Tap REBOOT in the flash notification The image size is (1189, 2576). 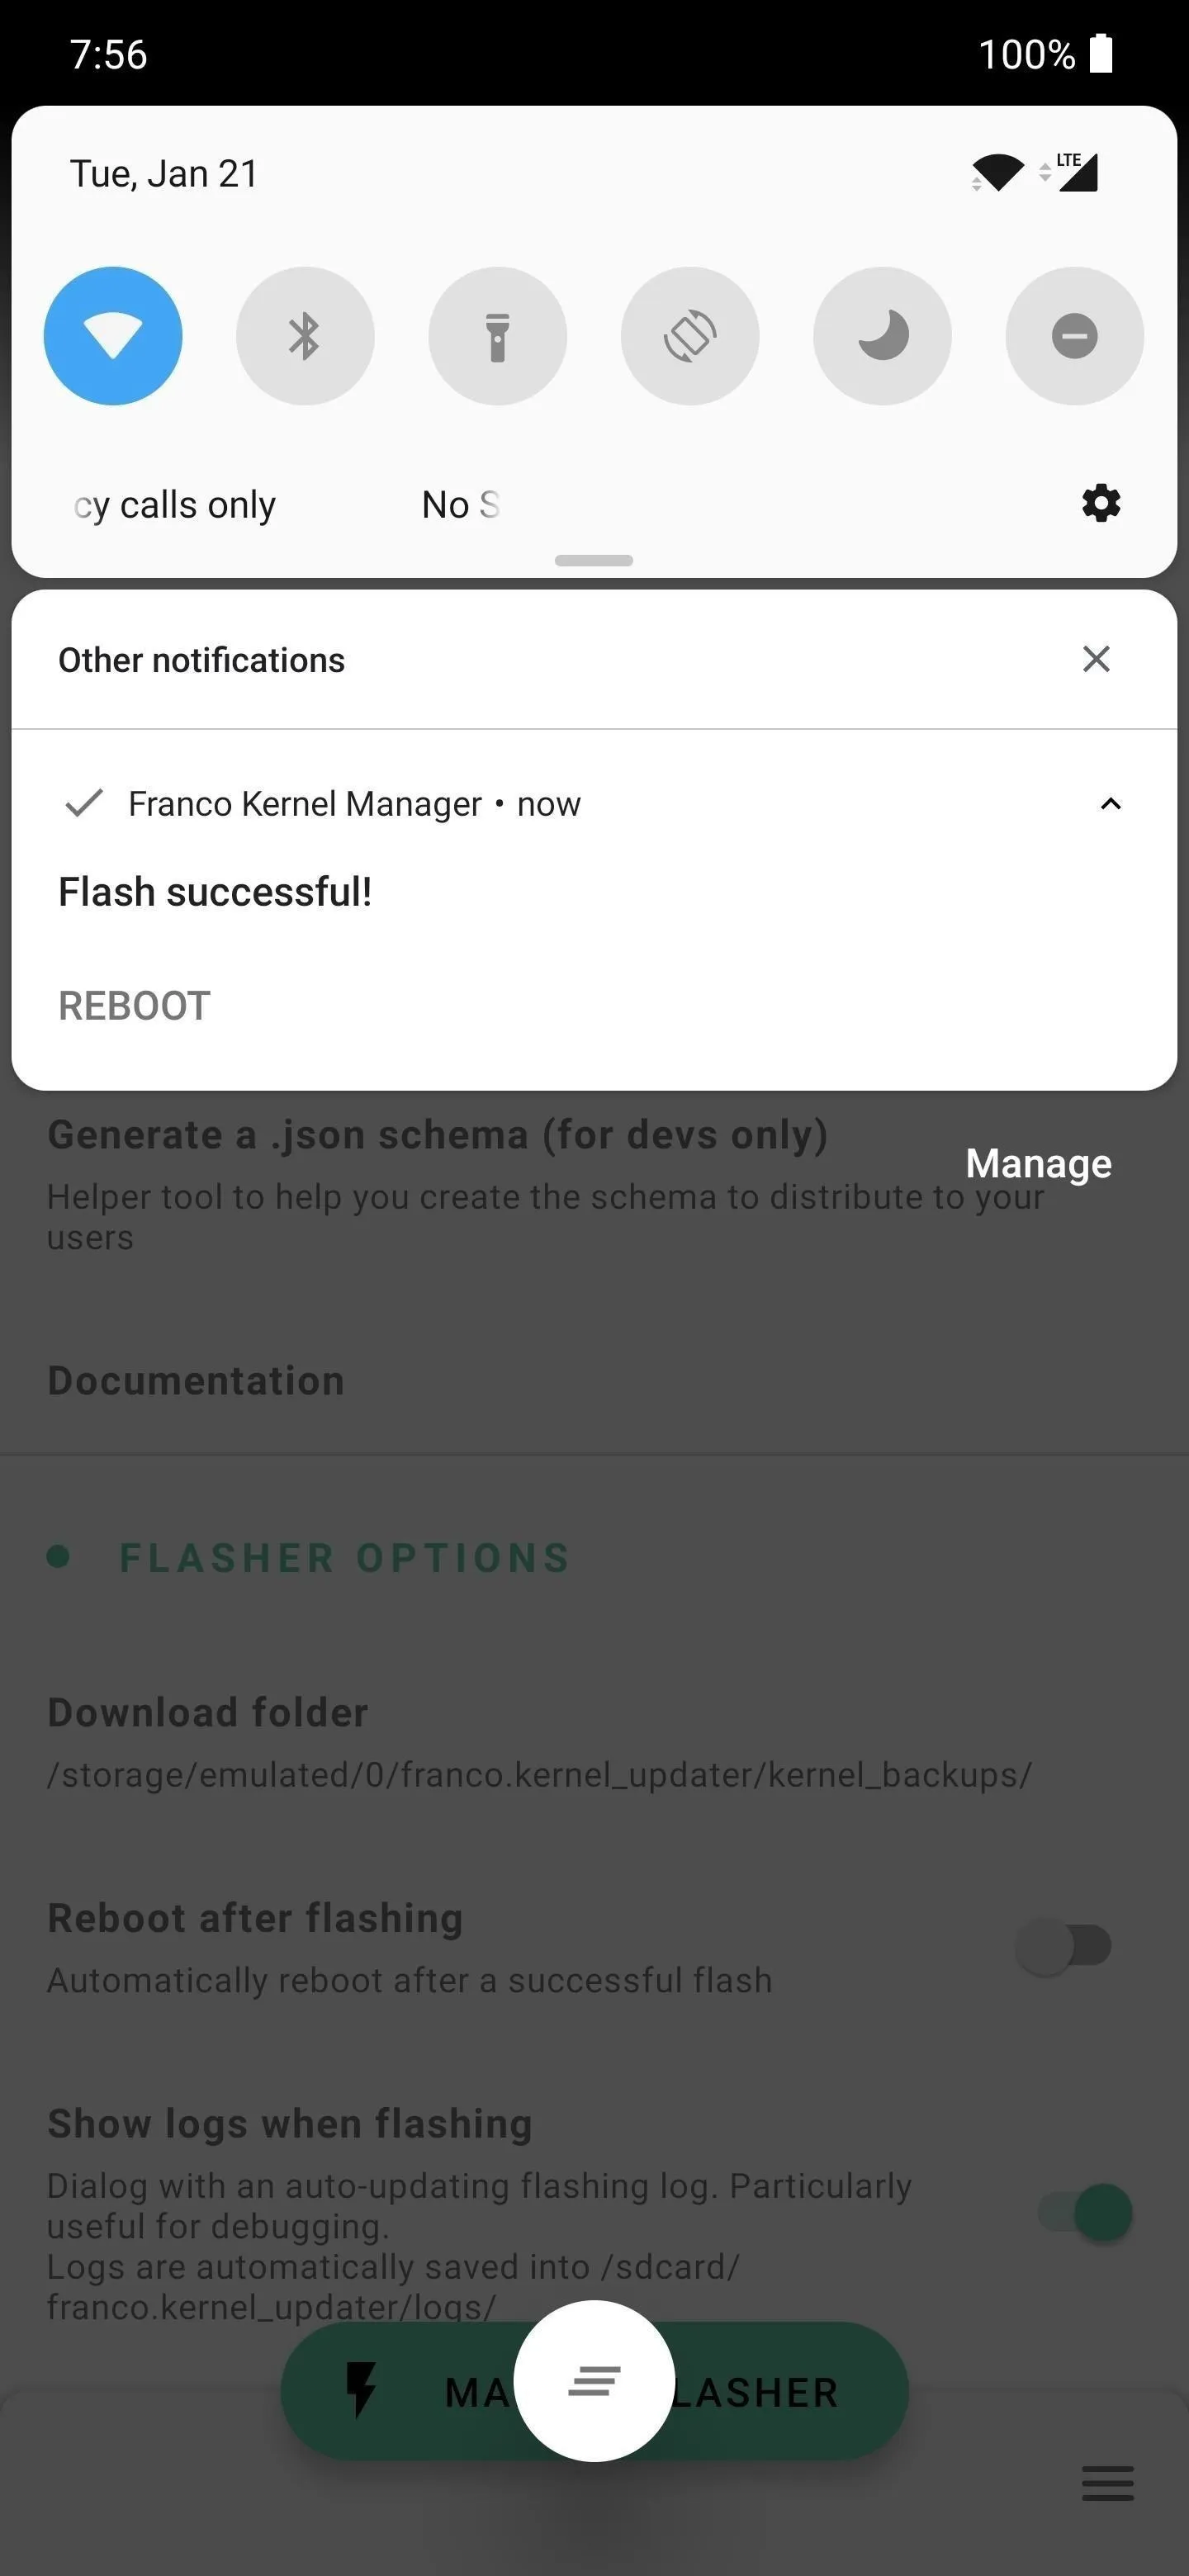click(x=135, y=1006)
